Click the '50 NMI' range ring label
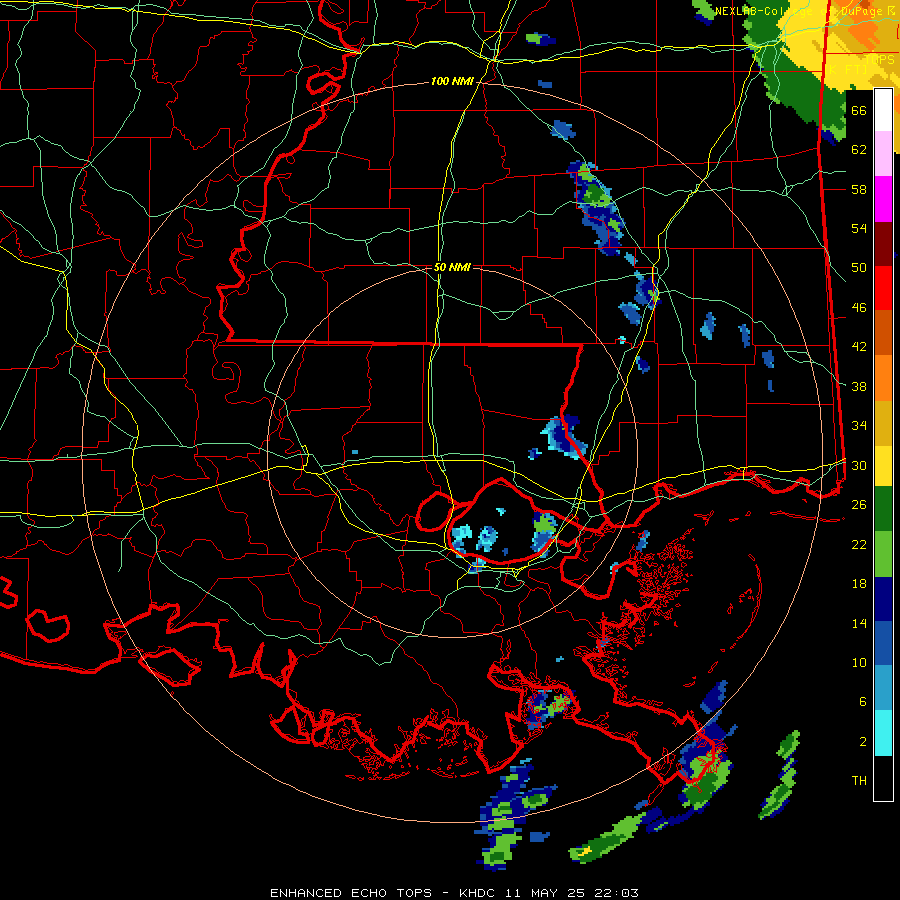This screenshot has height=900, width=900. [452, 267]
